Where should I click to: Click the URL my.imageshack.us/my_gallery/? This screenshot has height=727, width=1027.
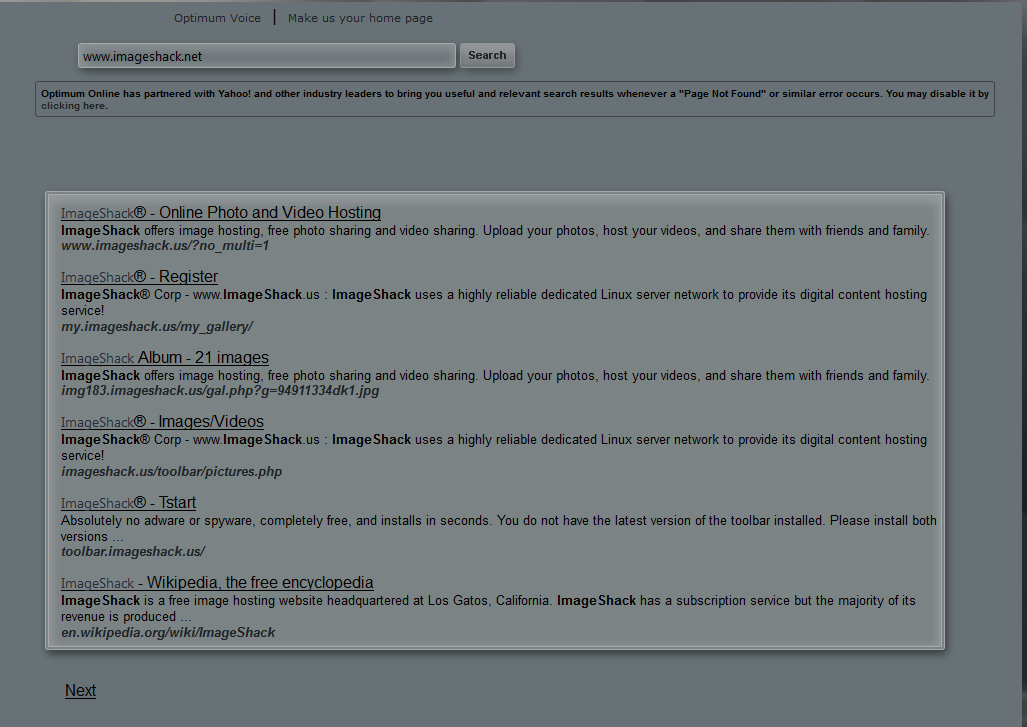(x=157, y=327)
